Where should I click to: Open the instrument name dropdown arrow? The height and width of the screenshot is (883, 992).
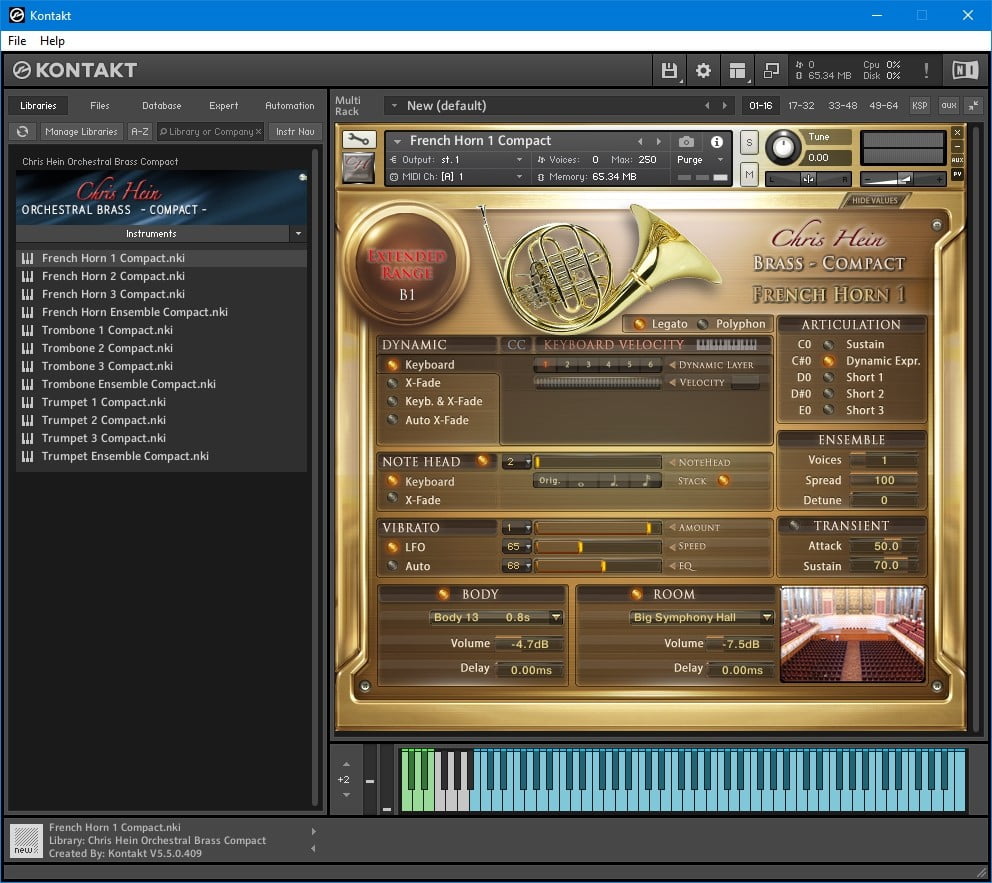tap(397, 141)
